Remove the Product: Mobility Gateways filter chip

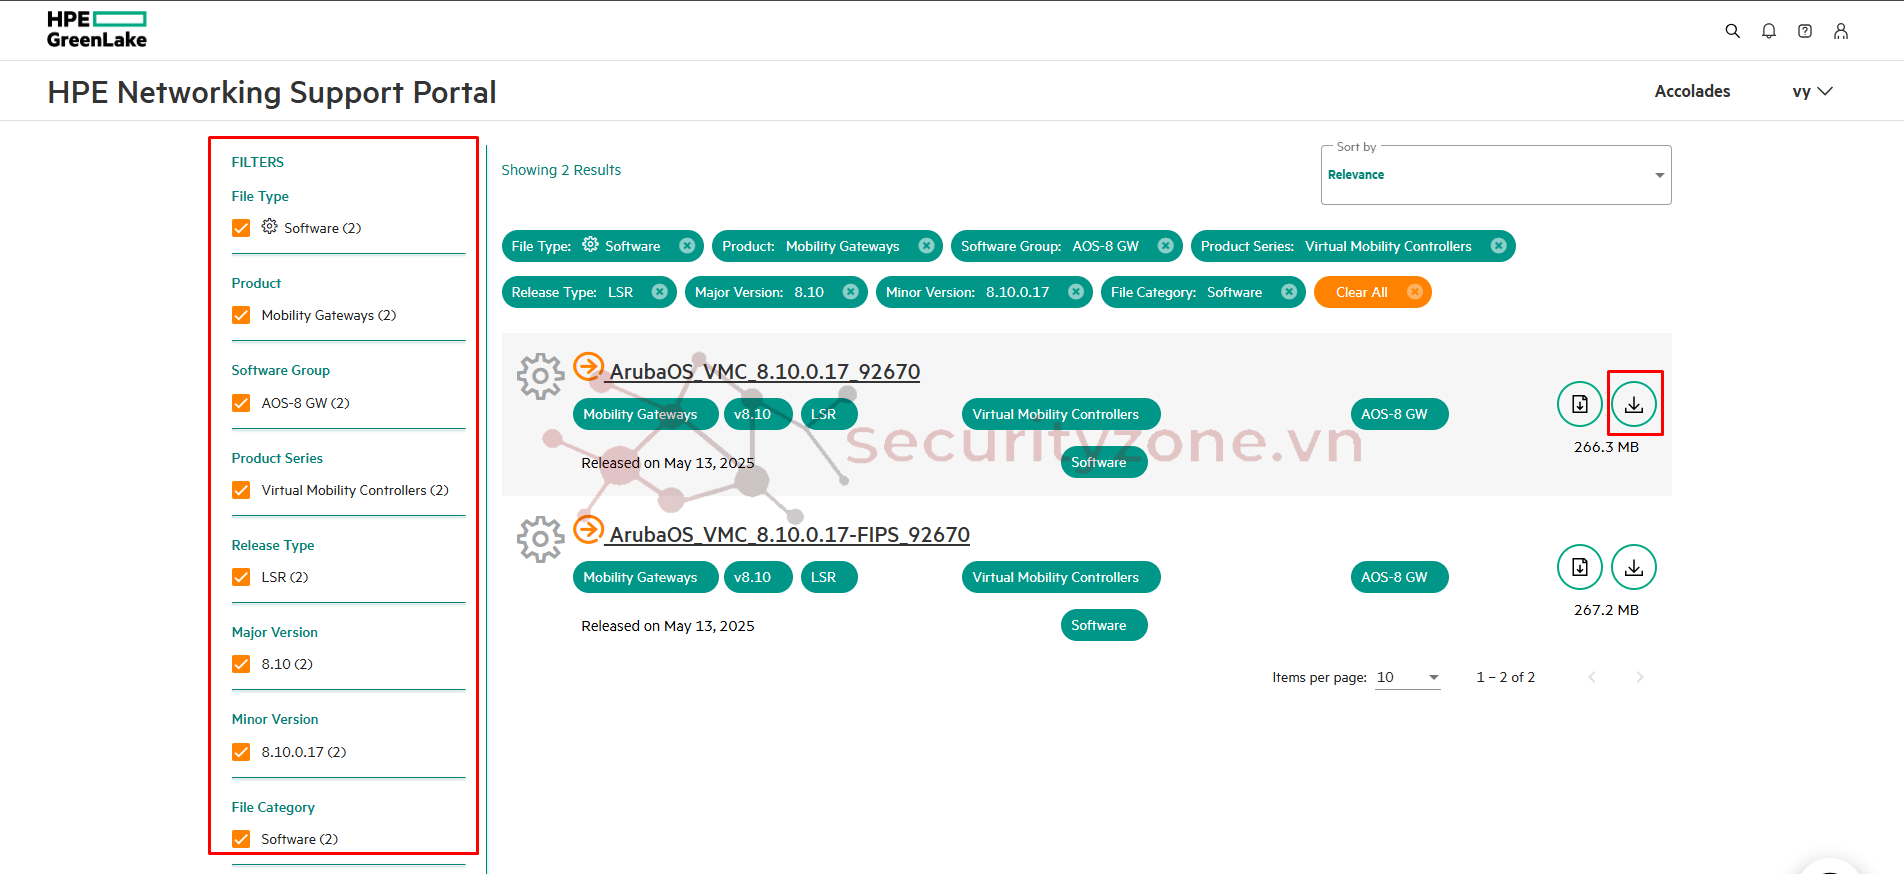tap(926, 246)
